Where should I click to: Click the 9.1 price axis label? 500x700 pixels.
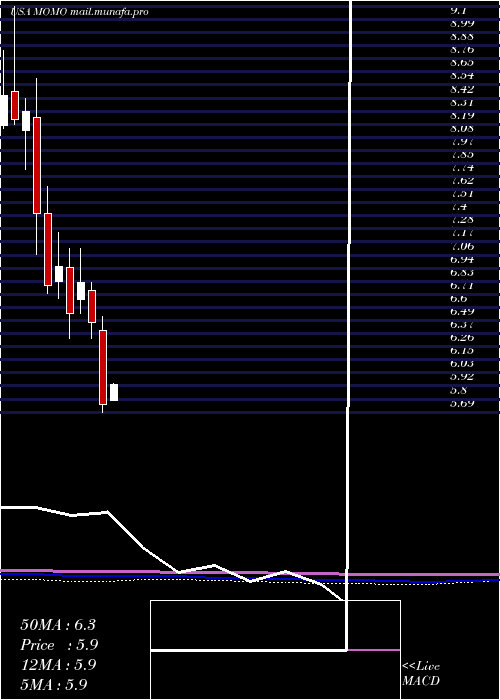tap(458, 10)
